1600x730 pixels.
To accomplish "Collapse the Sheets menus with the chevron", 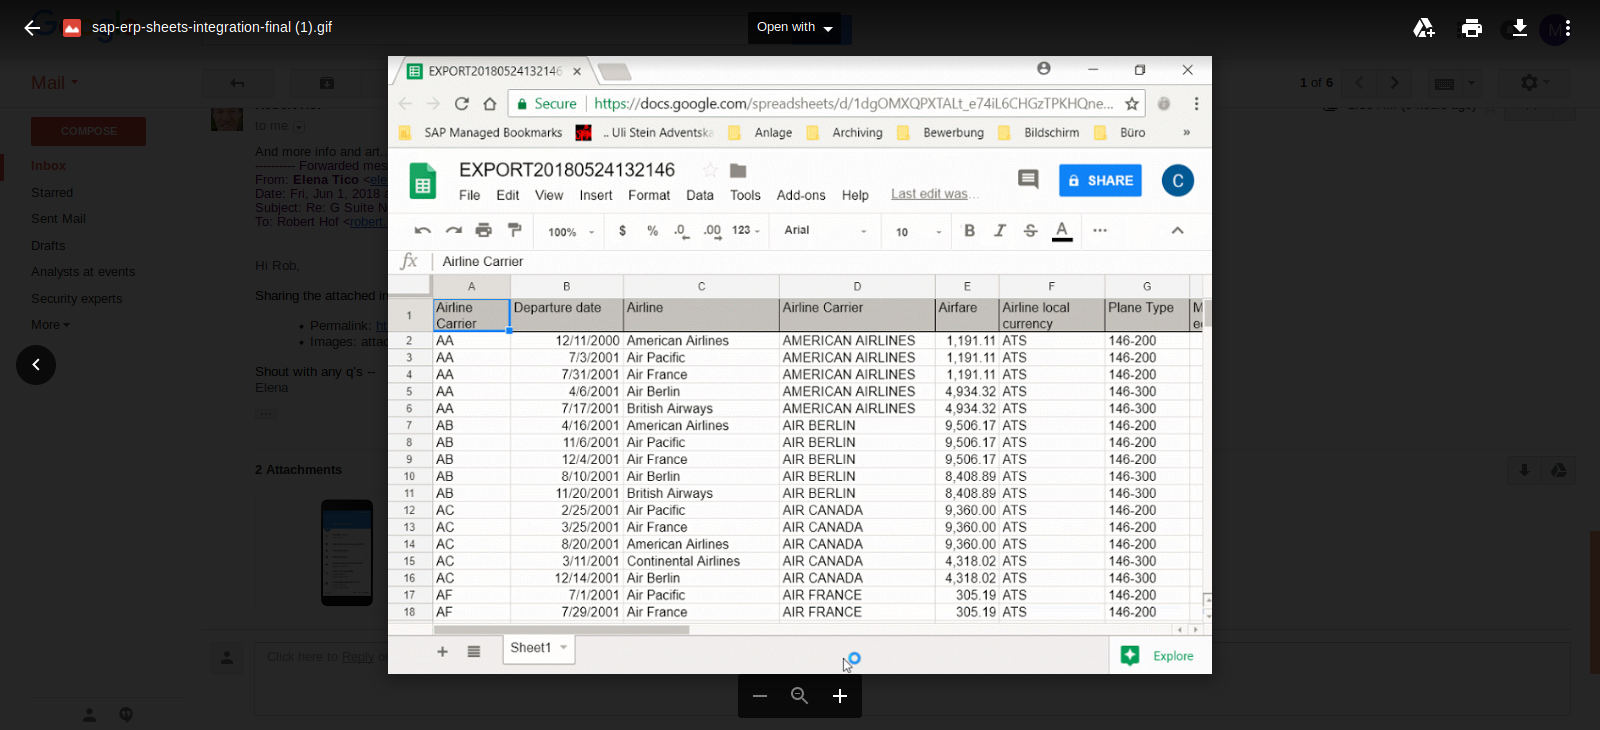I will [1177, 230].
